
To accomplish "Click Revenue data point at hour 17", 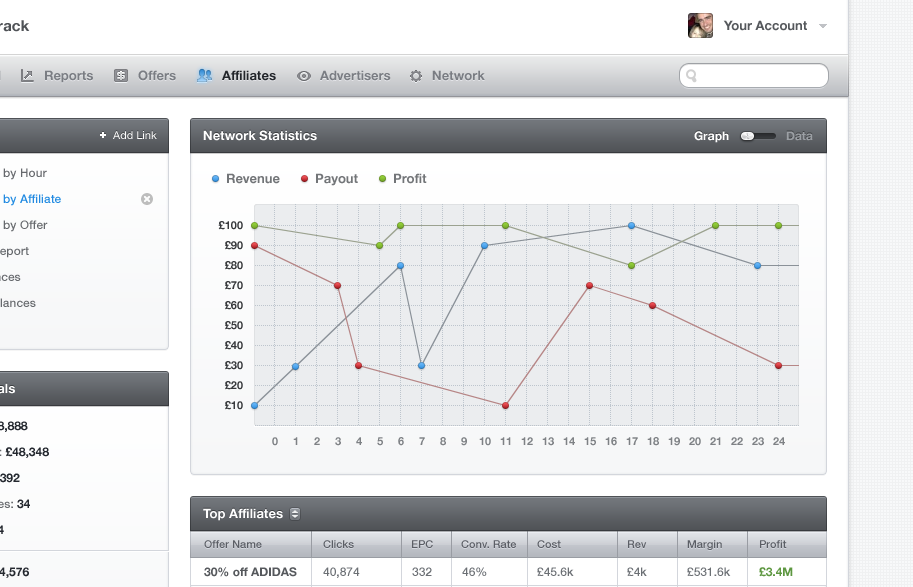I will (632, 225).
